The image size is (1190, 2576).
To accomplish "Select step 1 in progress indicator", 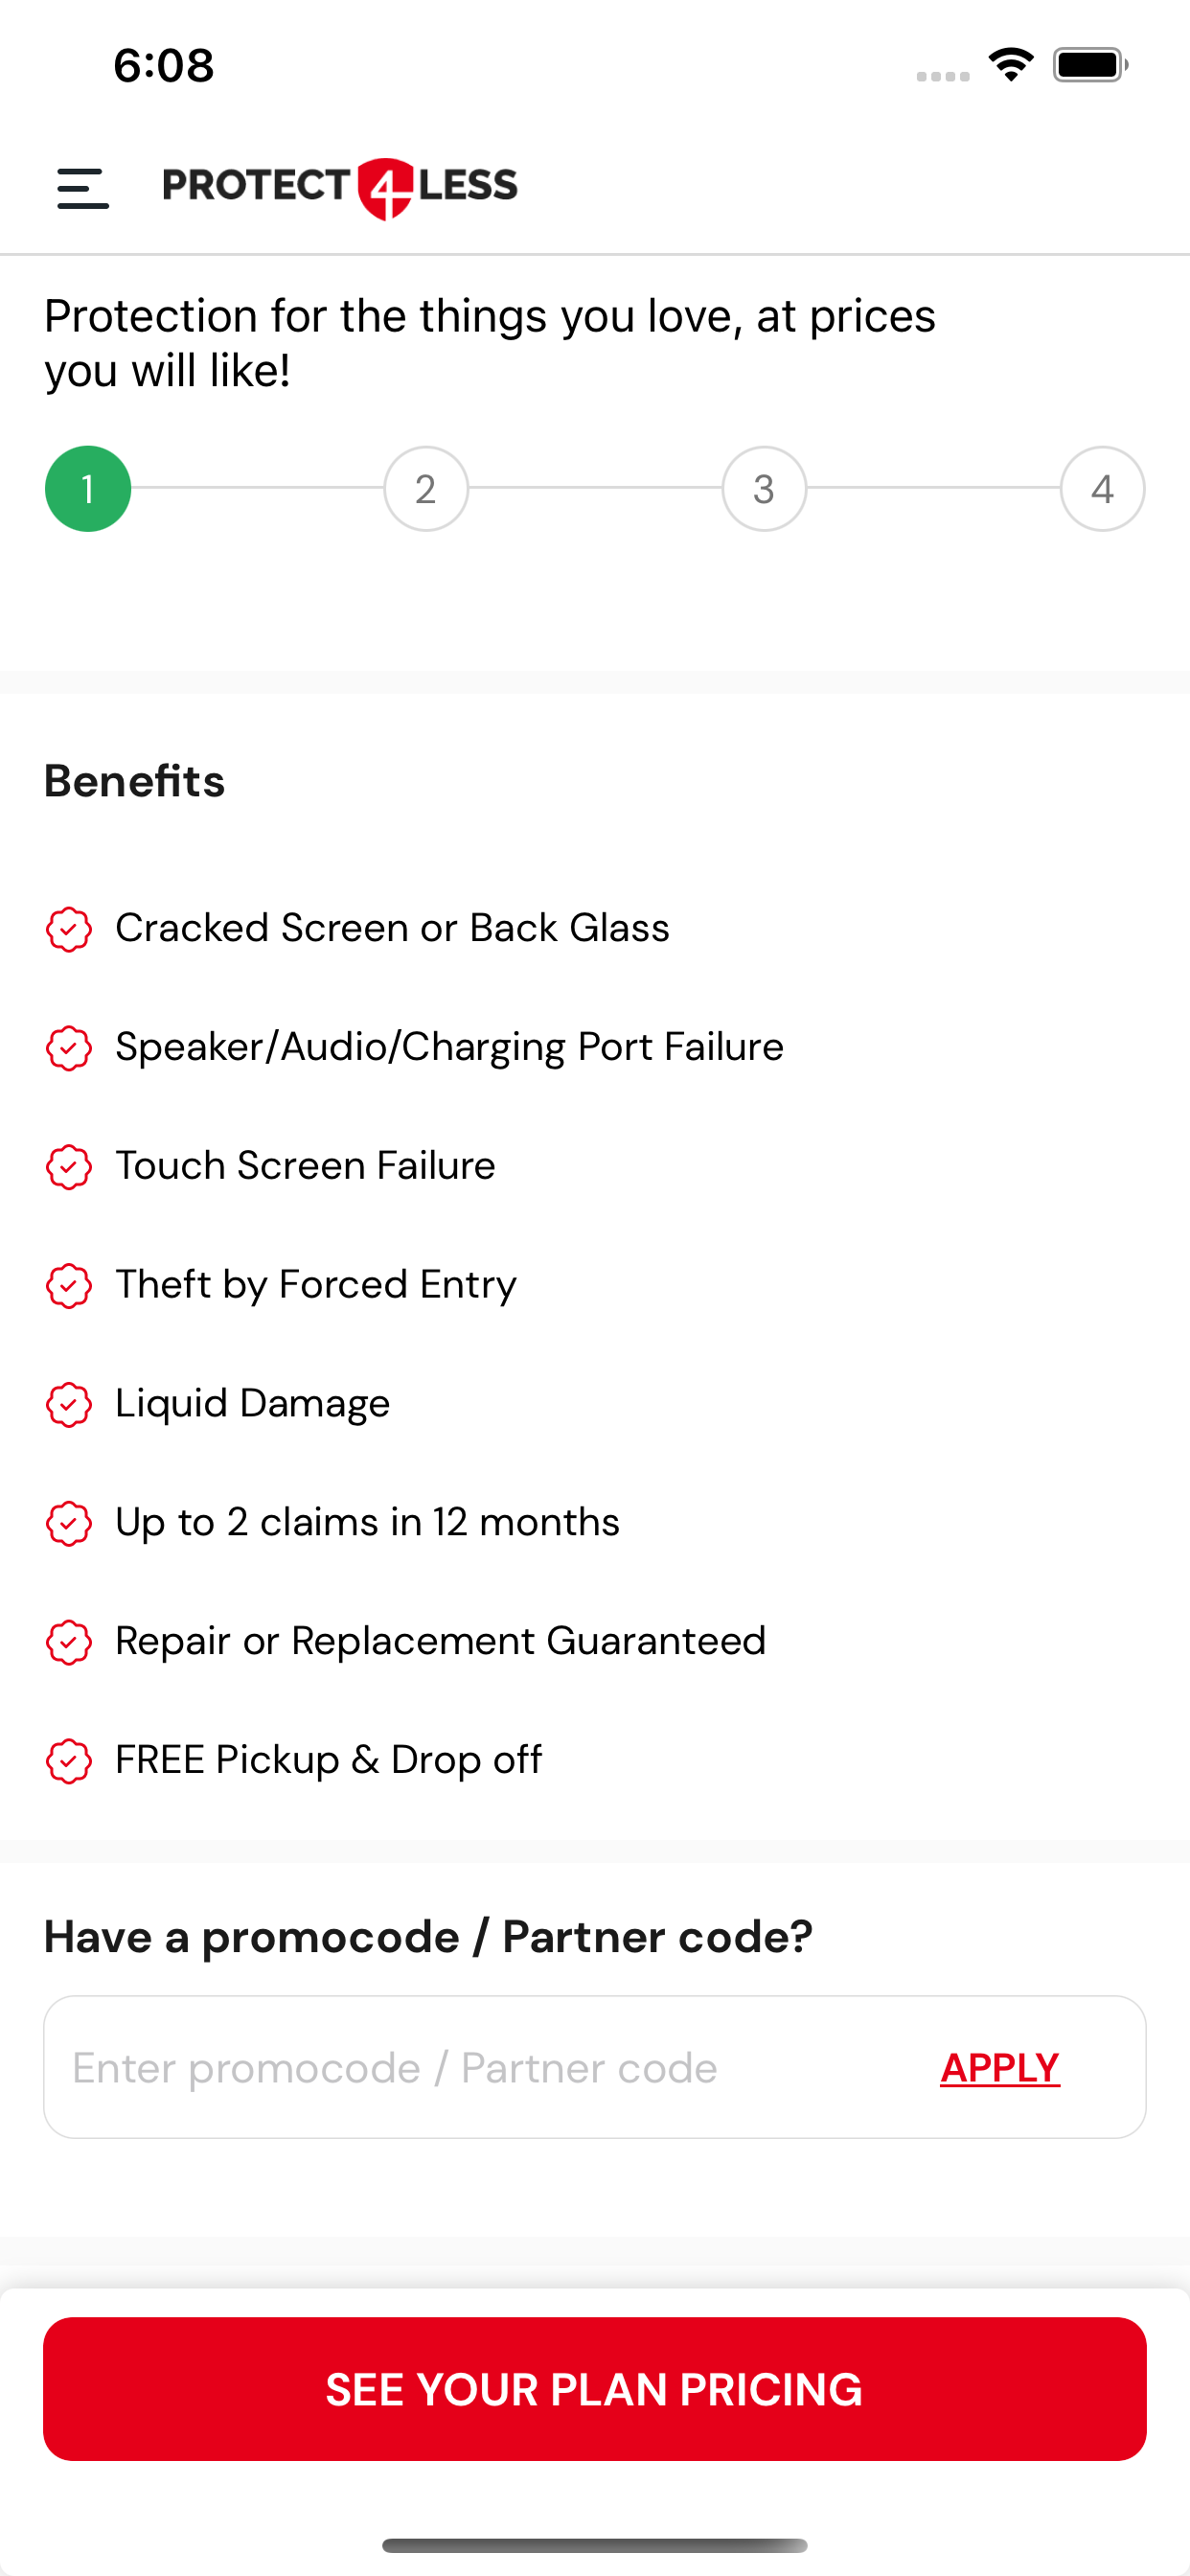I will coord(88,489).
